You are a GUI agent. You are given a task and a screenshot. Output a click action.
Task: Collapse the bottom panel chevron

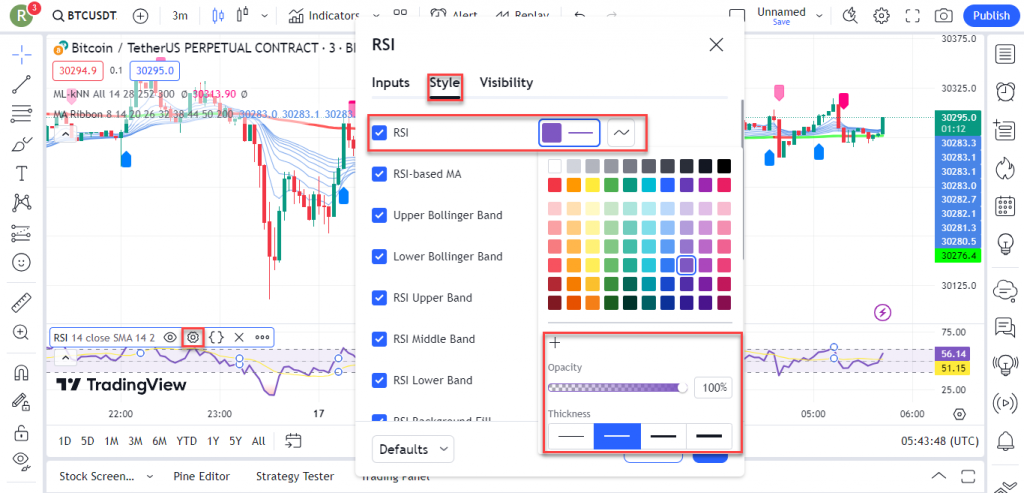pos(938,475)
